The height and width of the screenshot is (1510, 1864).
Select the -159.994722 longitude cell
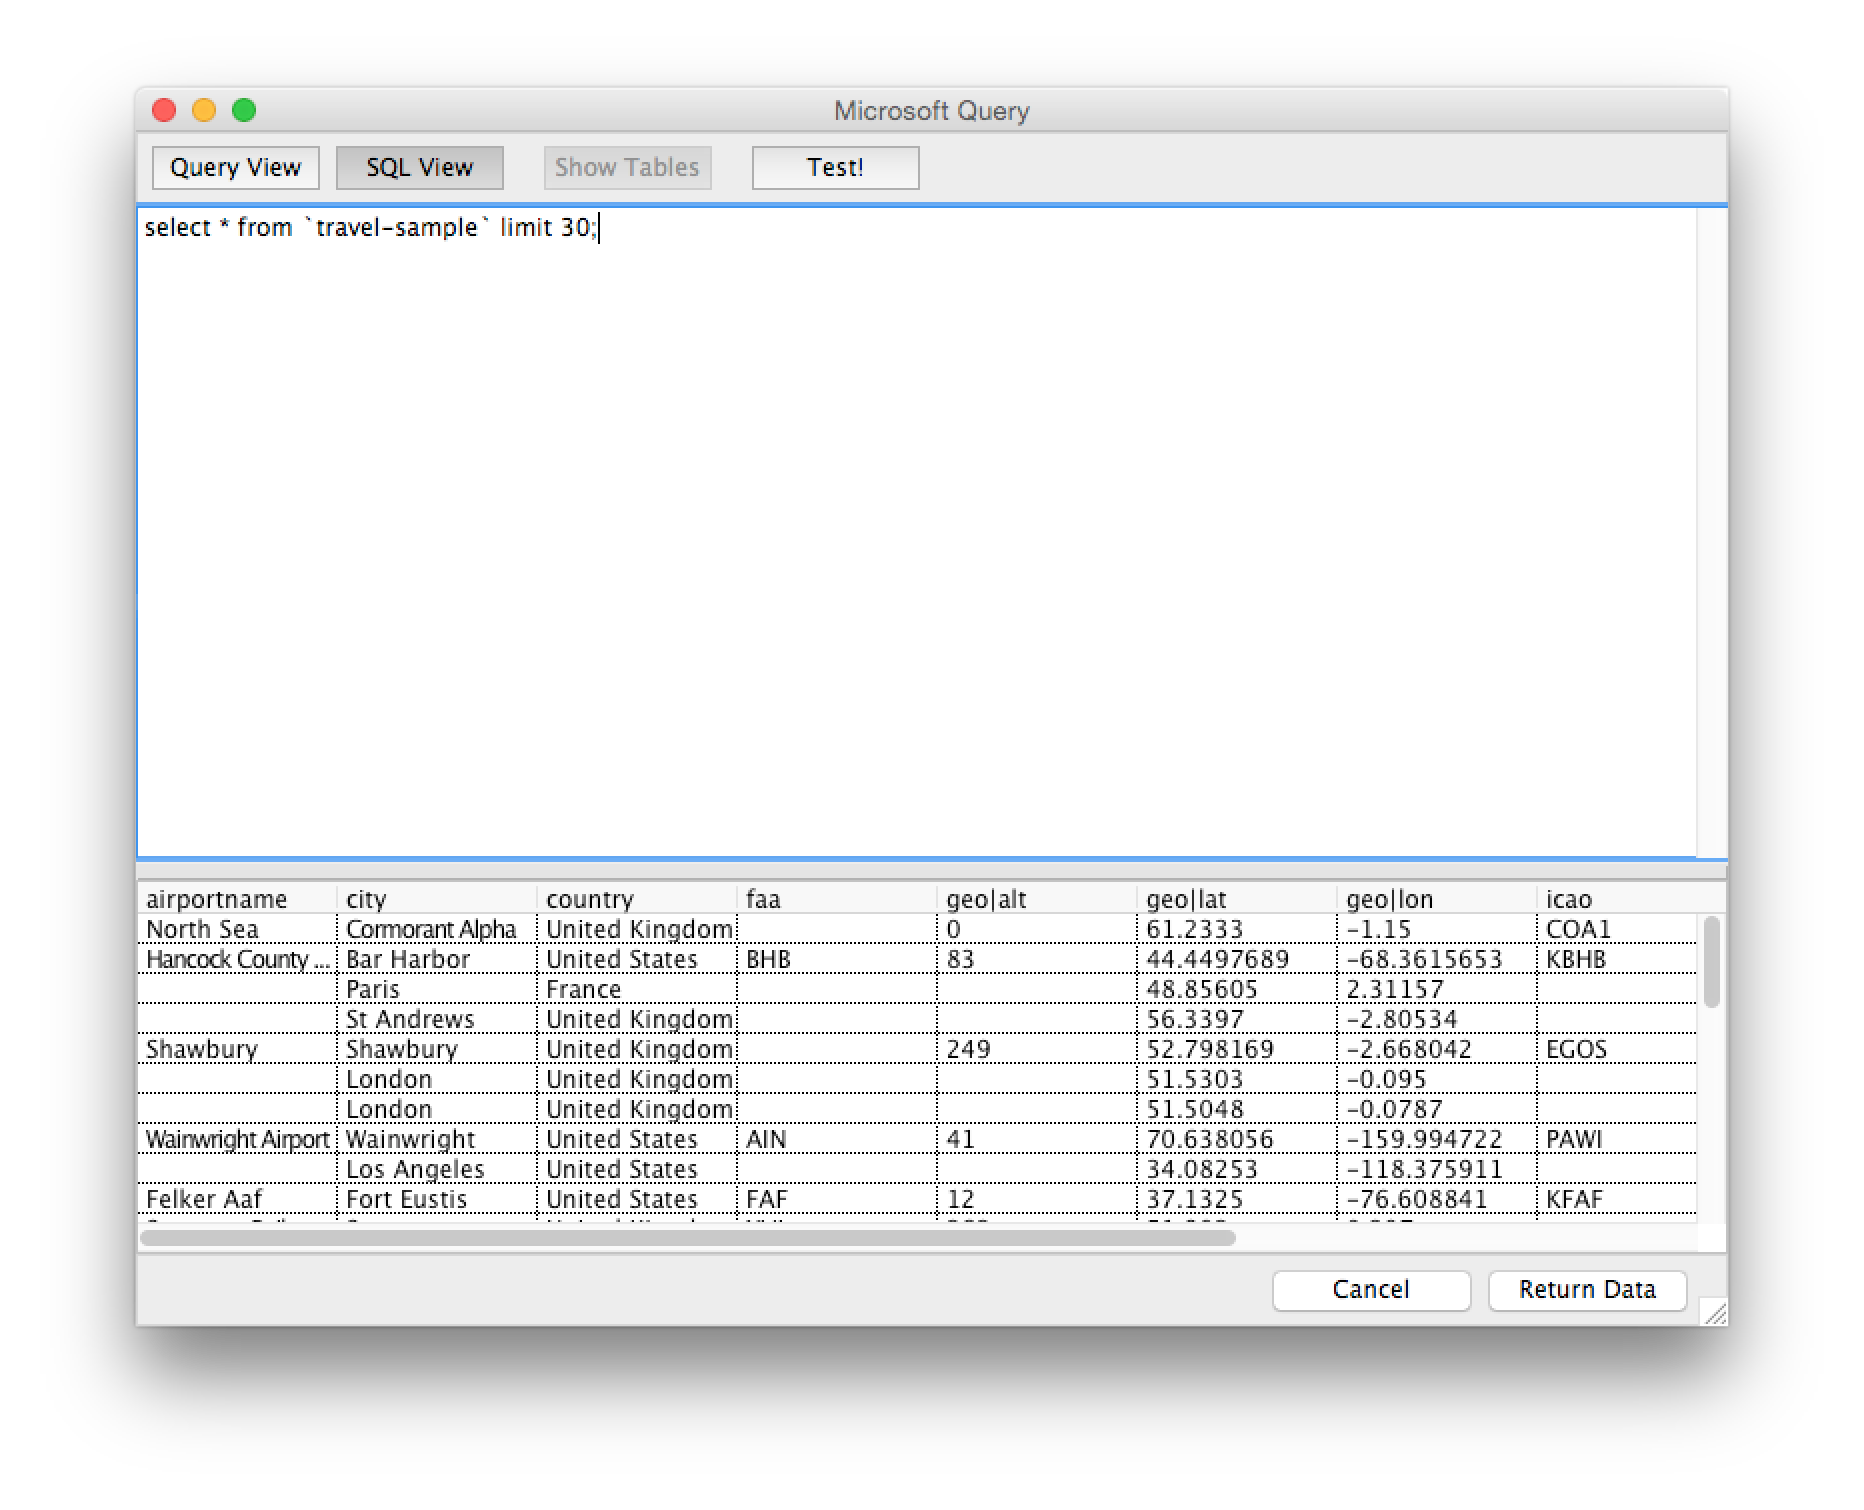point(1437,1139)
